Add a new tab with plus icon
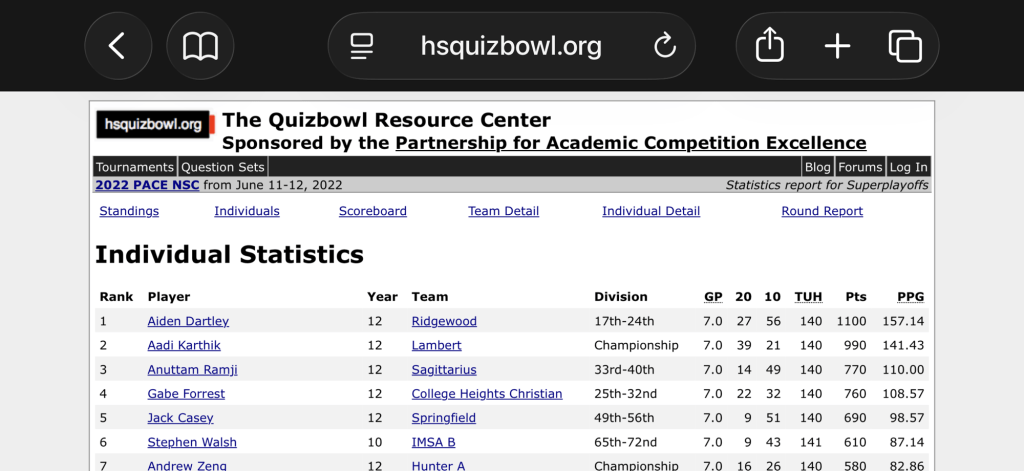The image size is (1024, 471). (837, 46)
